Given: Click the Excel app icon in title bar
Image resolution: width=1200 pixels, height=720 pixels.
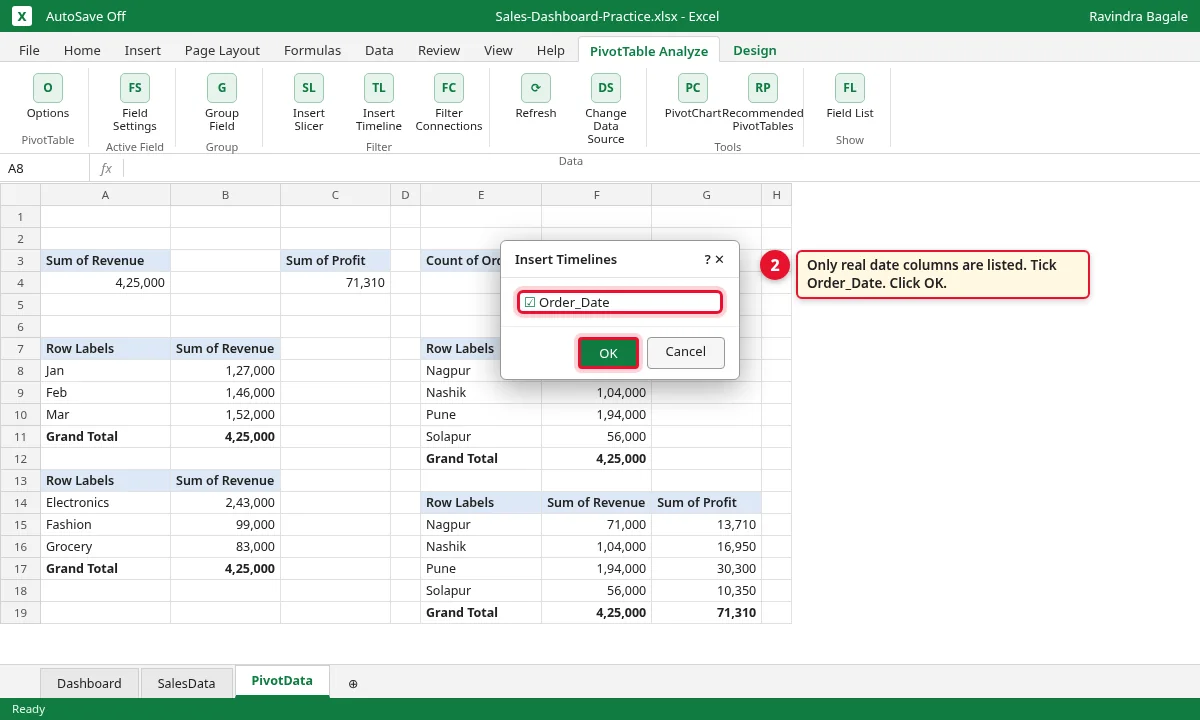Looking at the screenshot, I should tap(22, 16).
